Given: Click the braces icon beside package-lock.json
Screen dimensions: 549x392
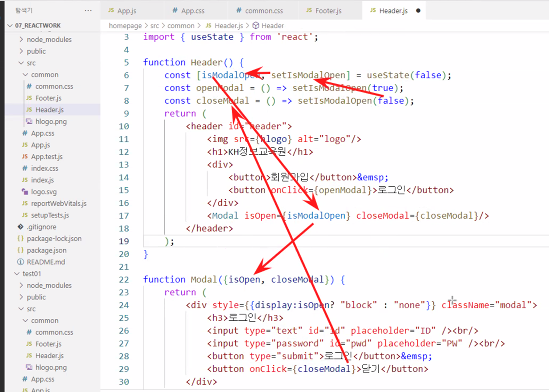Looking at the screenshot, I should point(20,238).
